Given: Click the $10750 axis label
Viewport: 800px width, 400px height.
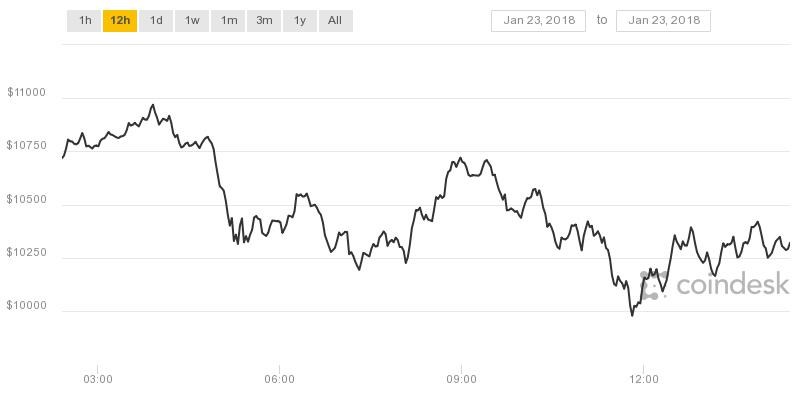Looking at the screenshot, I should click(26, 146).
